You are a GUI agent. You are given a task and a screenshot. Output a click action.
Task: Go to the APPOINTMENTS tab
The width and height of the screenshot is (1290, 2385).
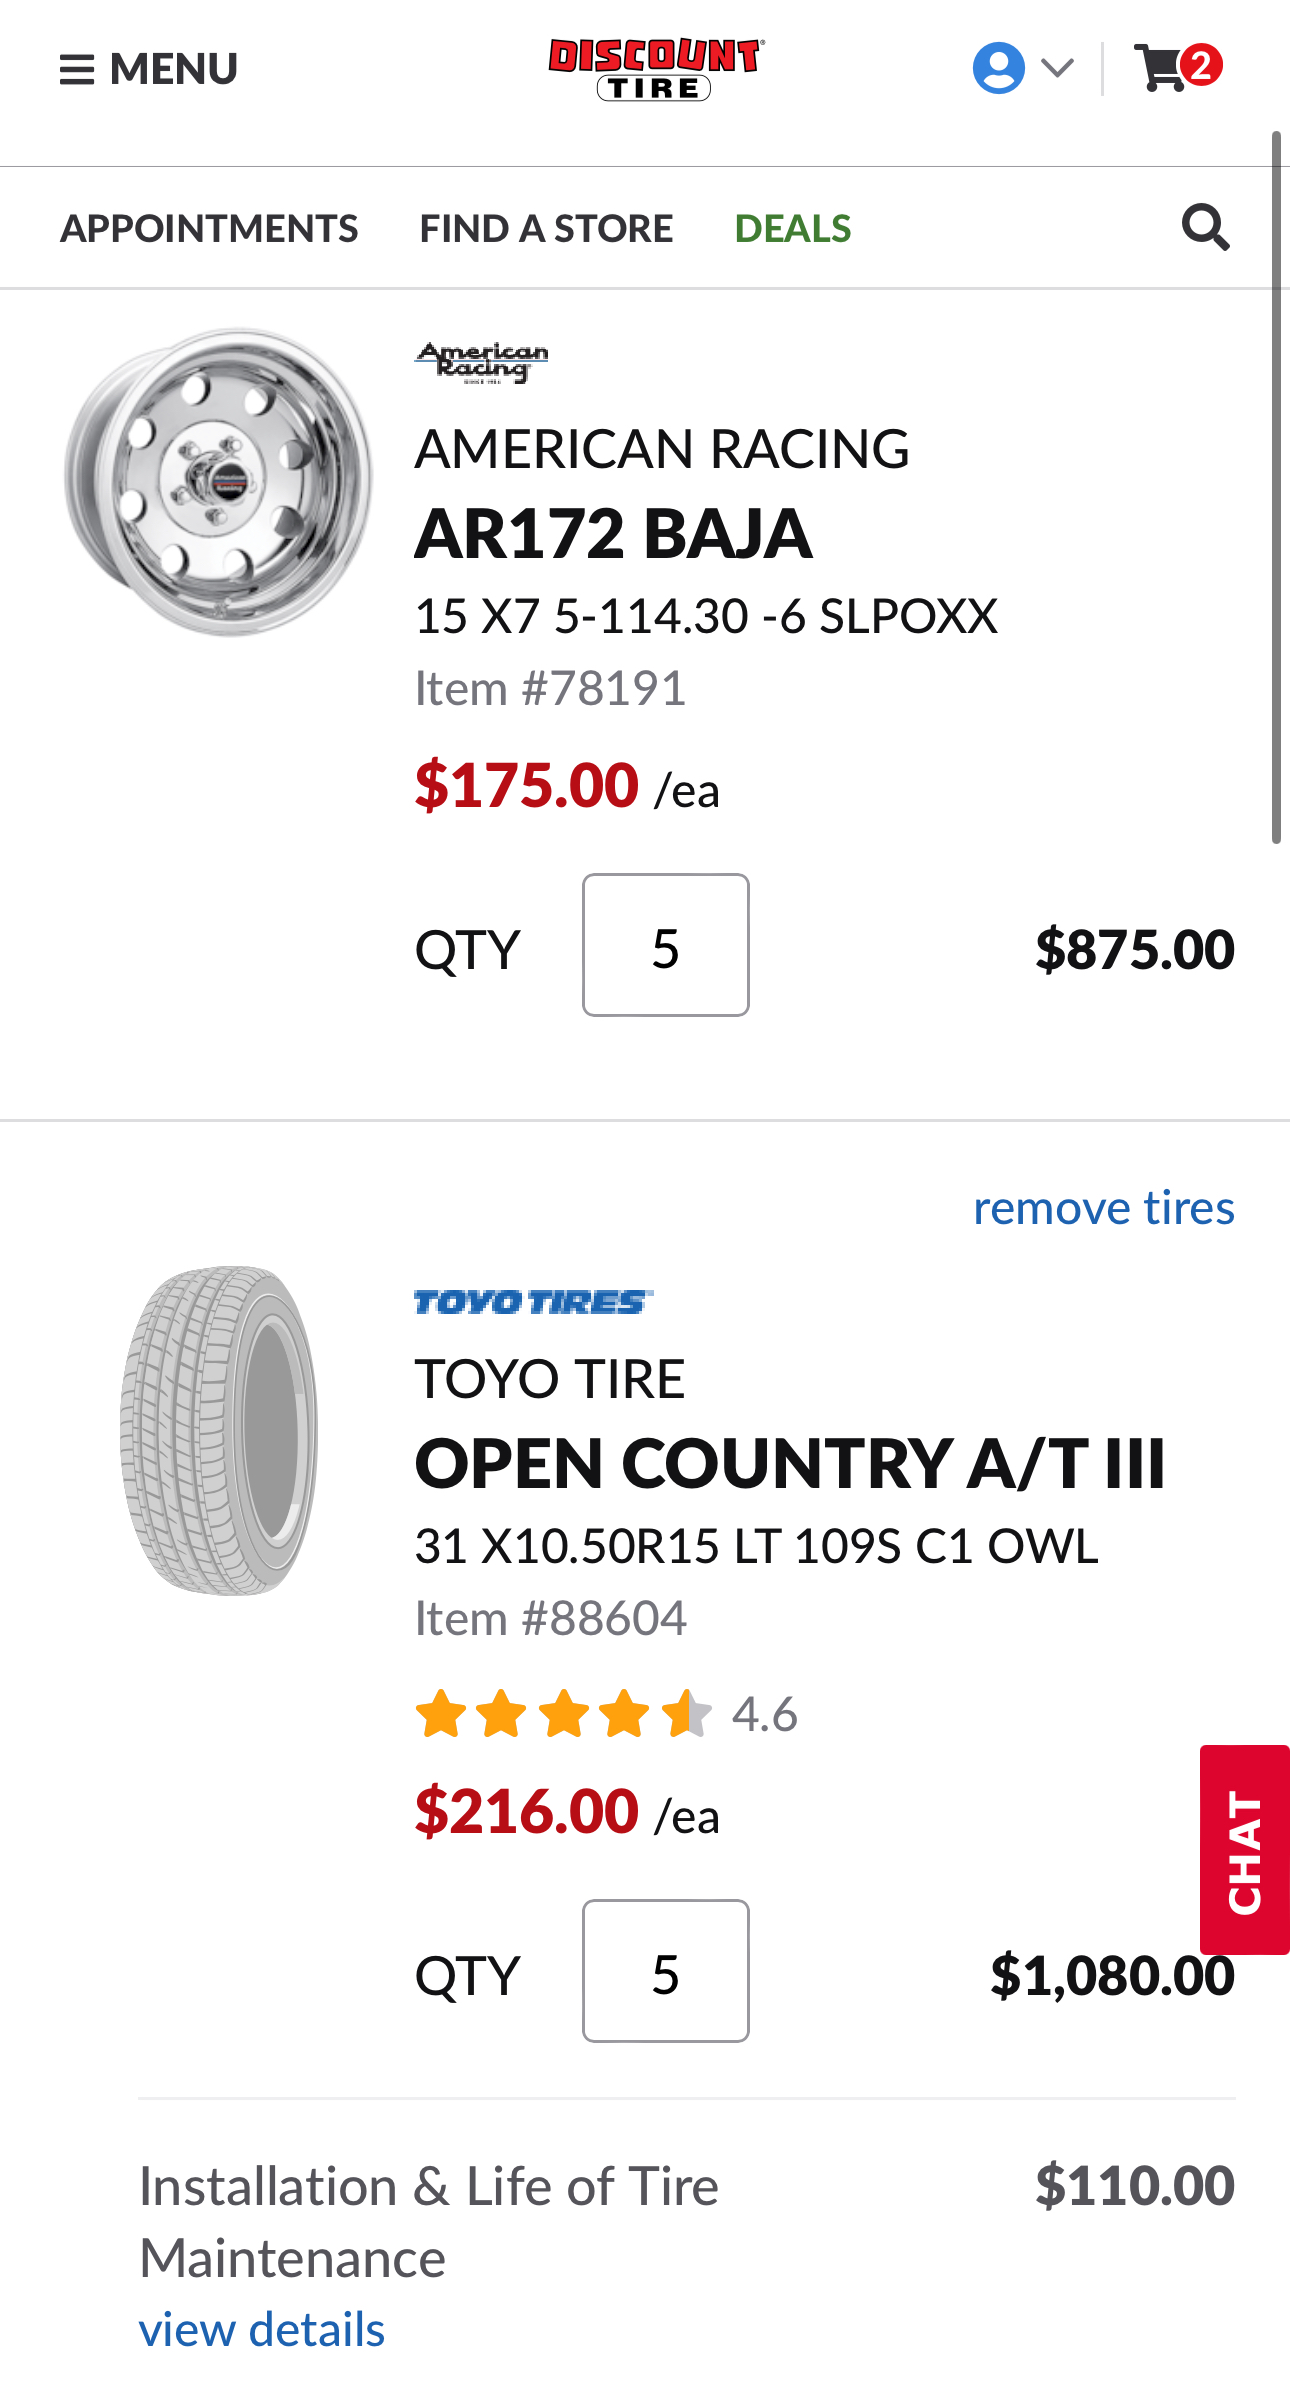(x=209, y=229)
